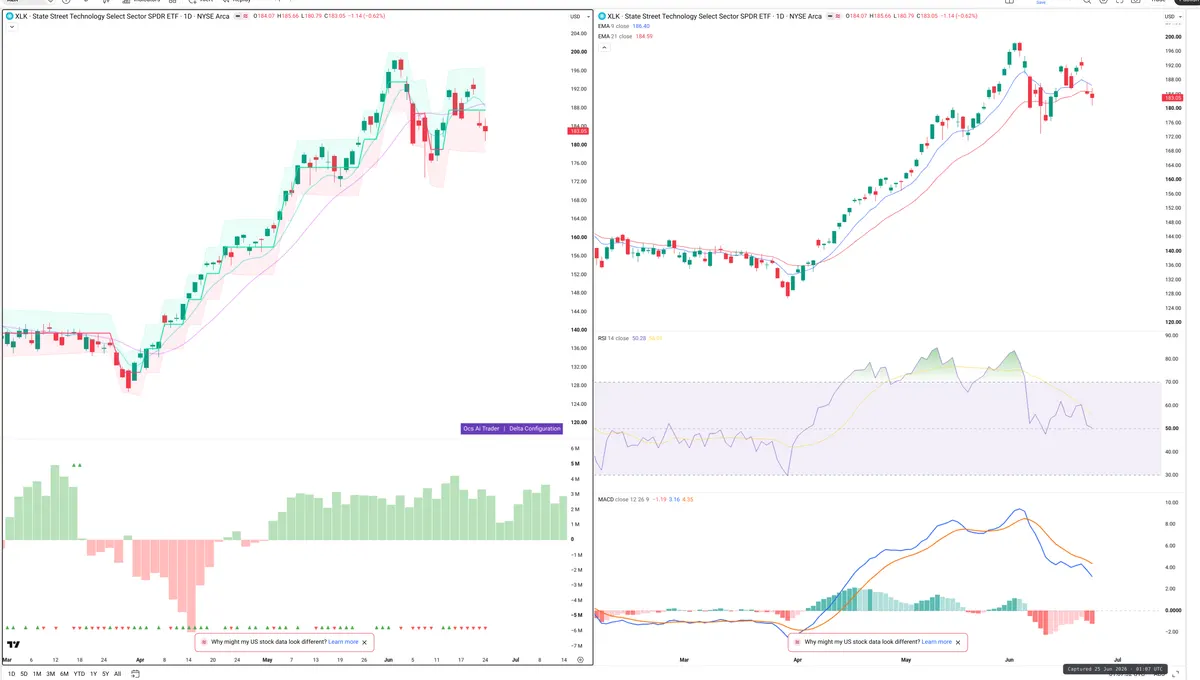Image resolution: width=1200 pixels, height=680 pixels.
Task: Click the 200.00 price level on left axis
Action: coord(578,52)
